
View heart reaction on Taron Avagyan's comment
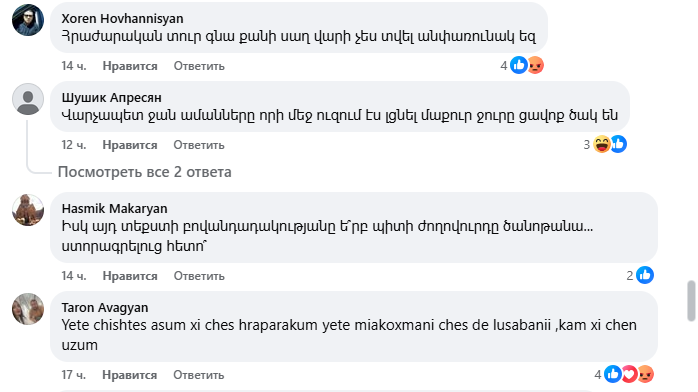click(x=629, y=374)
